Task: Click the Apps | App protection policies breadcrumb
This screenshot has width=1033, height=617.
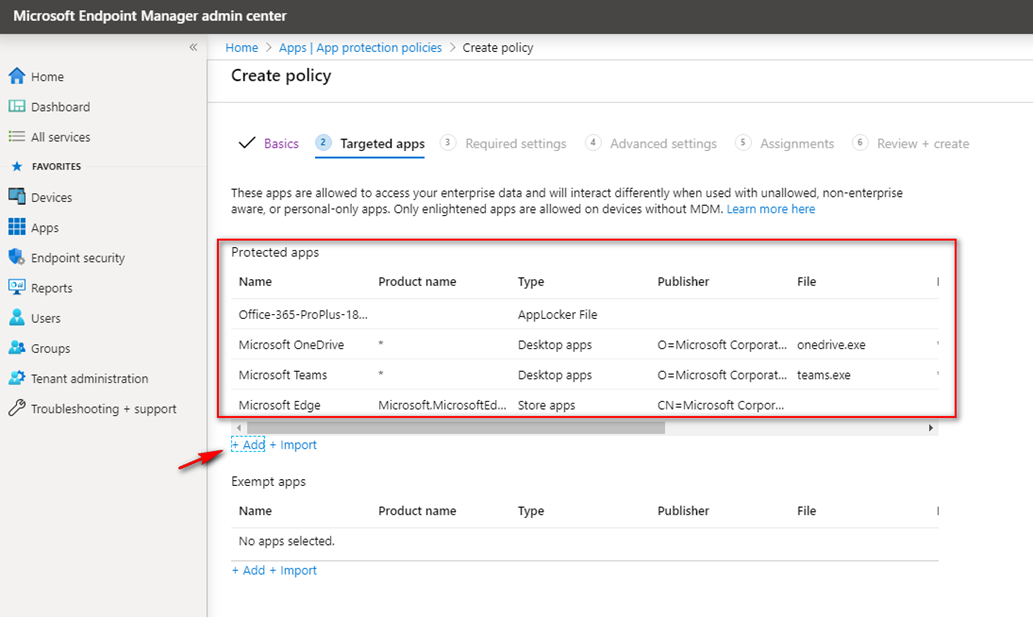Action: [360, 47]
